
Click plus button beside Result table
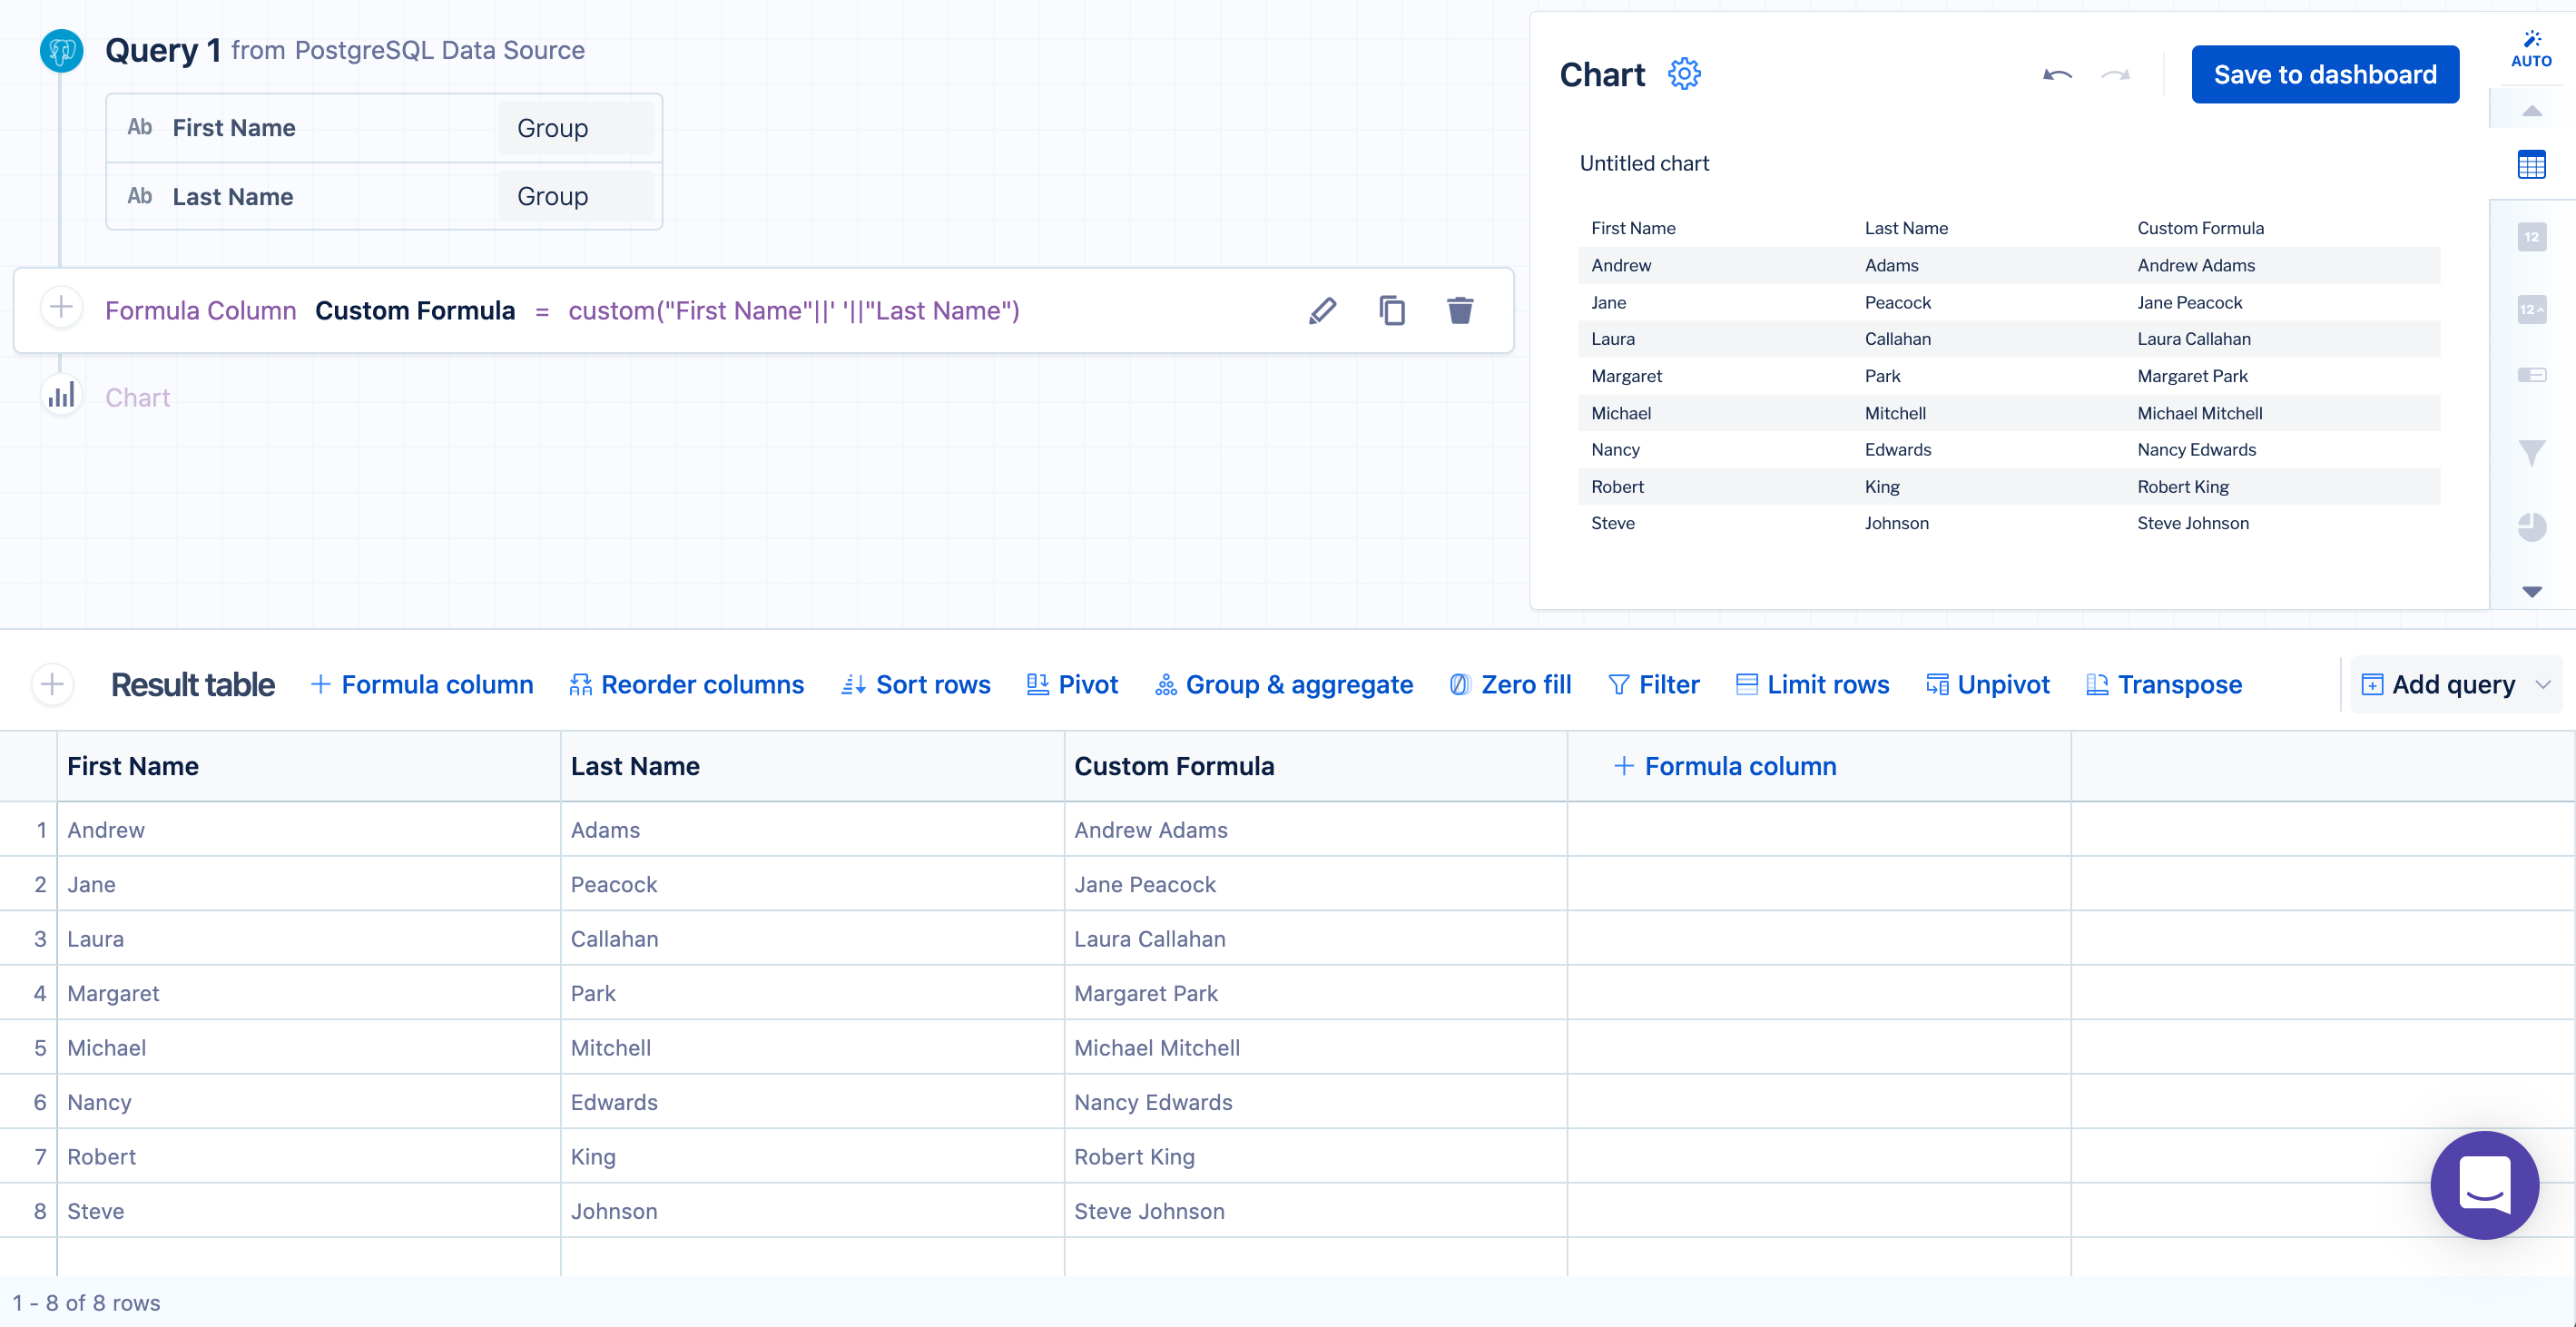point(53,685)
